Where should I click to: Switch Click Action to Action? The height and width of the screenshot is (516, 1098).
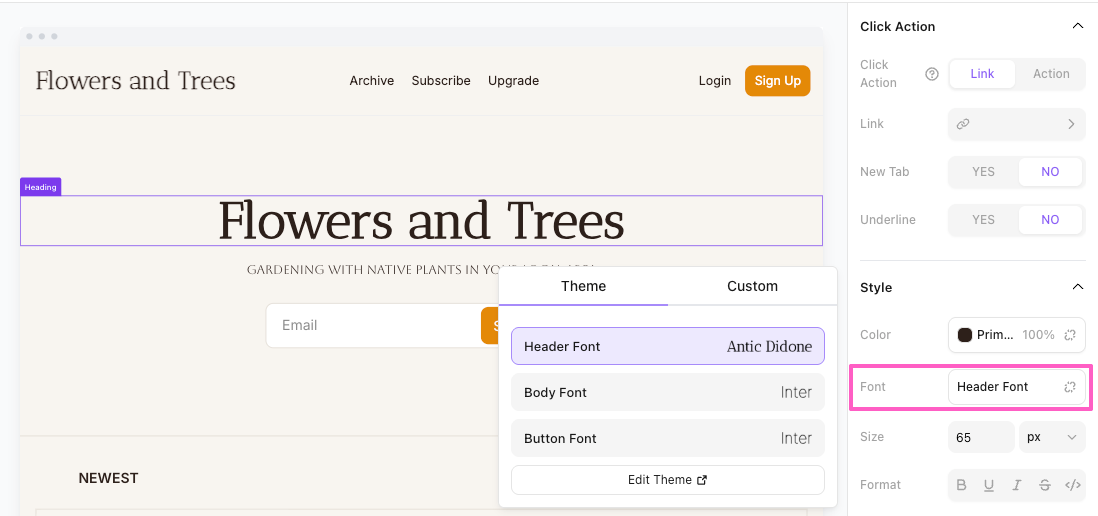[x=1051, y=74]
